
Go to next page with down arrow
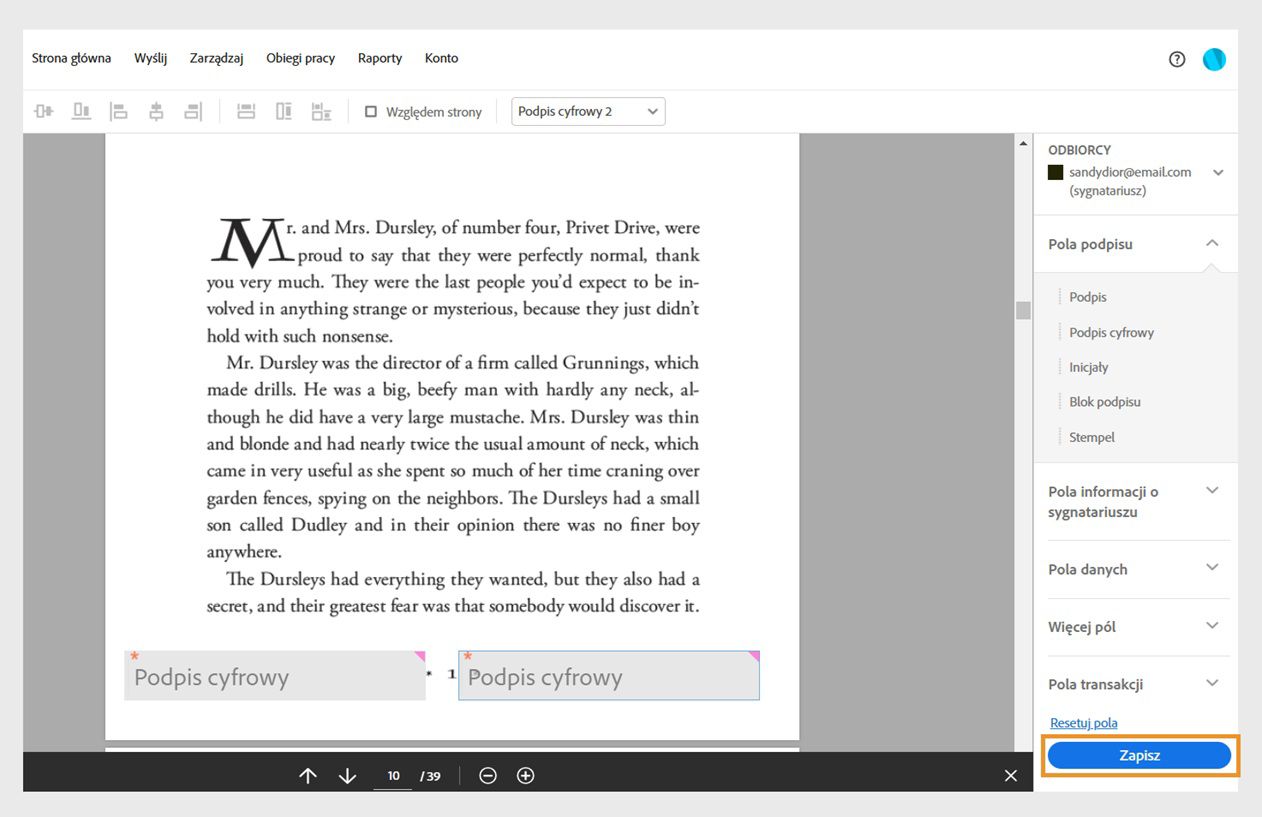[347, 776]
